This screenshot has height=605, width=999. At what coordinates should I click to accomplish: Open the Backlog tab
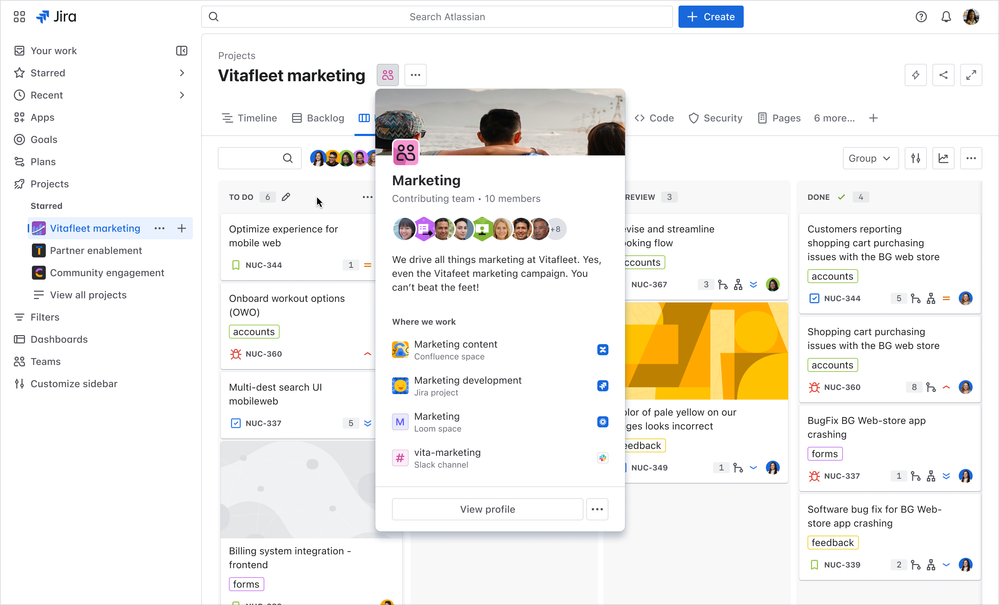click(x=317, y=117)
